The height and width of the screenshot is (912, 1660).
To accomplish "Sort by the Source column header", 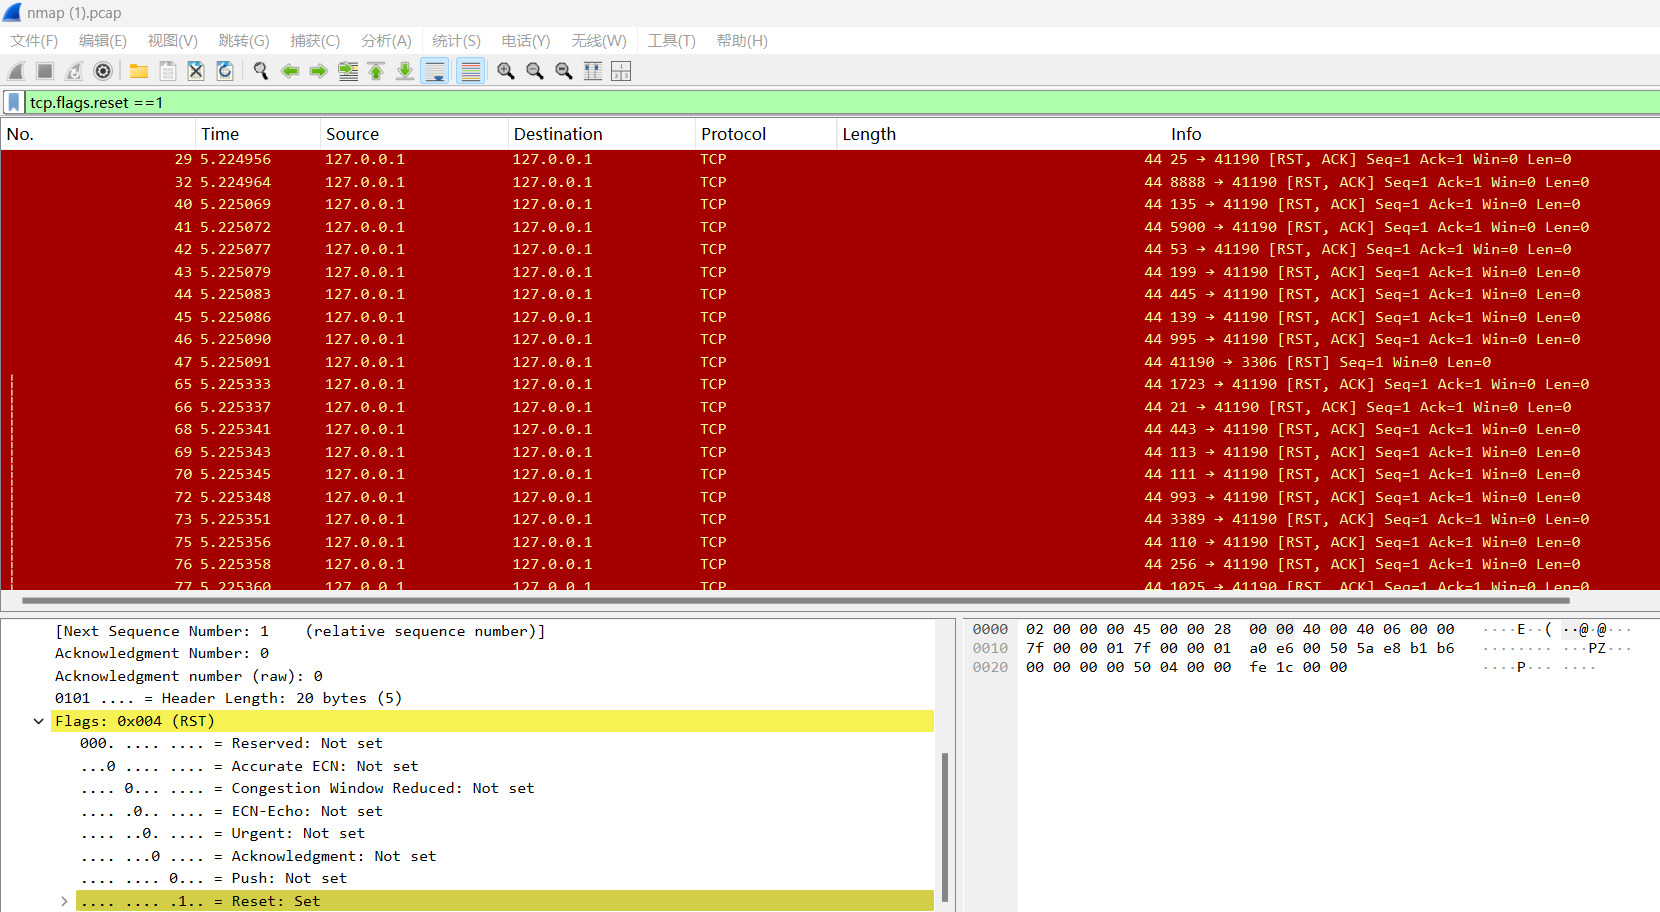I will pyautogui.click(x=414, y=134).
